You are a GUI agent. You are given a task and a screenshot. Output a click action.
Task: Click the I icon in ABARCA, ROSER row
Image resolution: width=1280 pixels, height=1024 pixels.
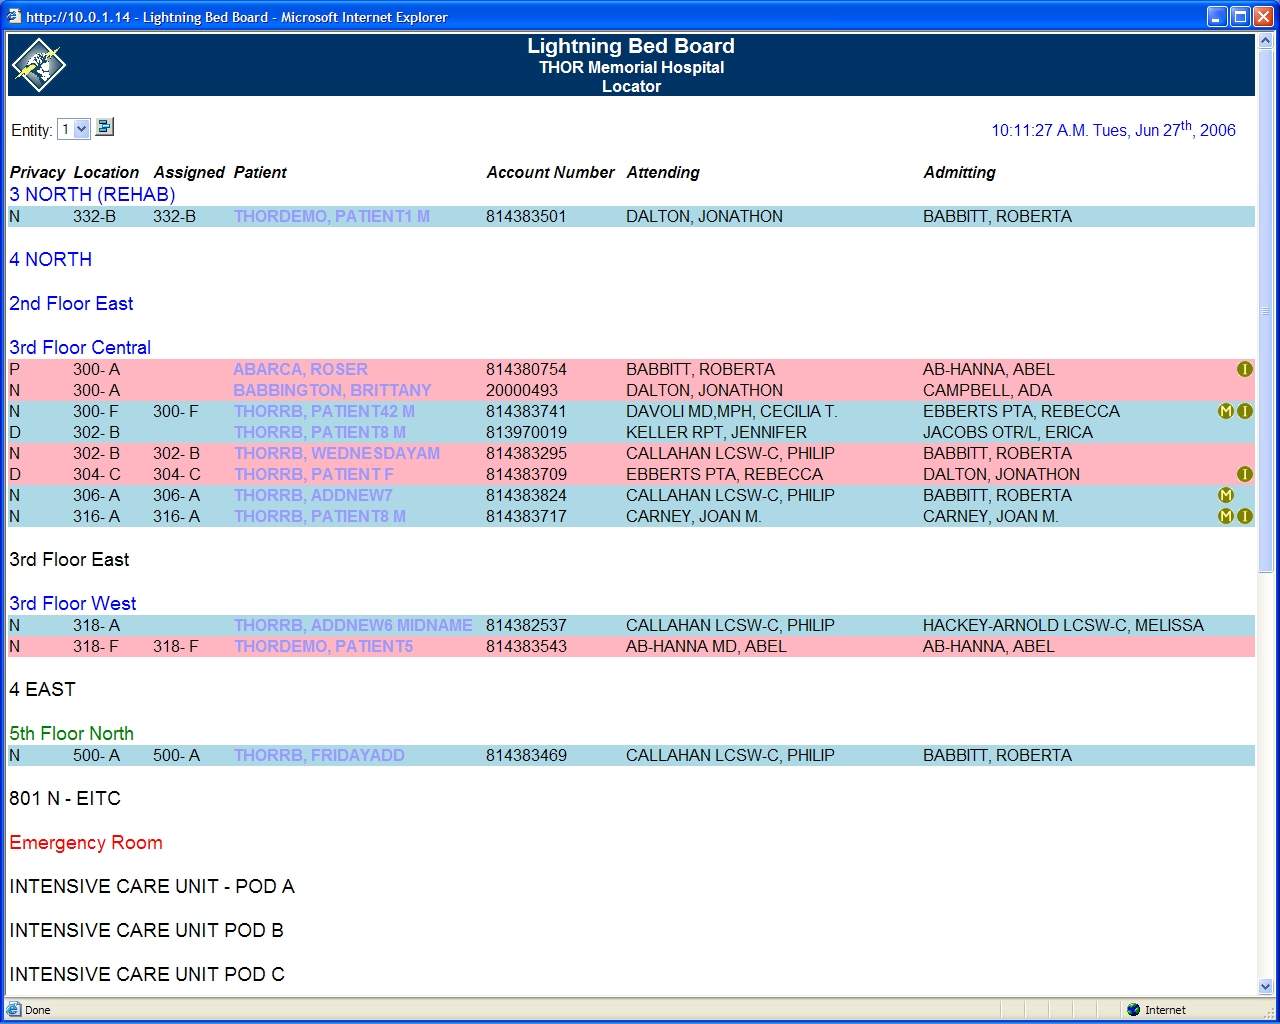pos(1244,369)
